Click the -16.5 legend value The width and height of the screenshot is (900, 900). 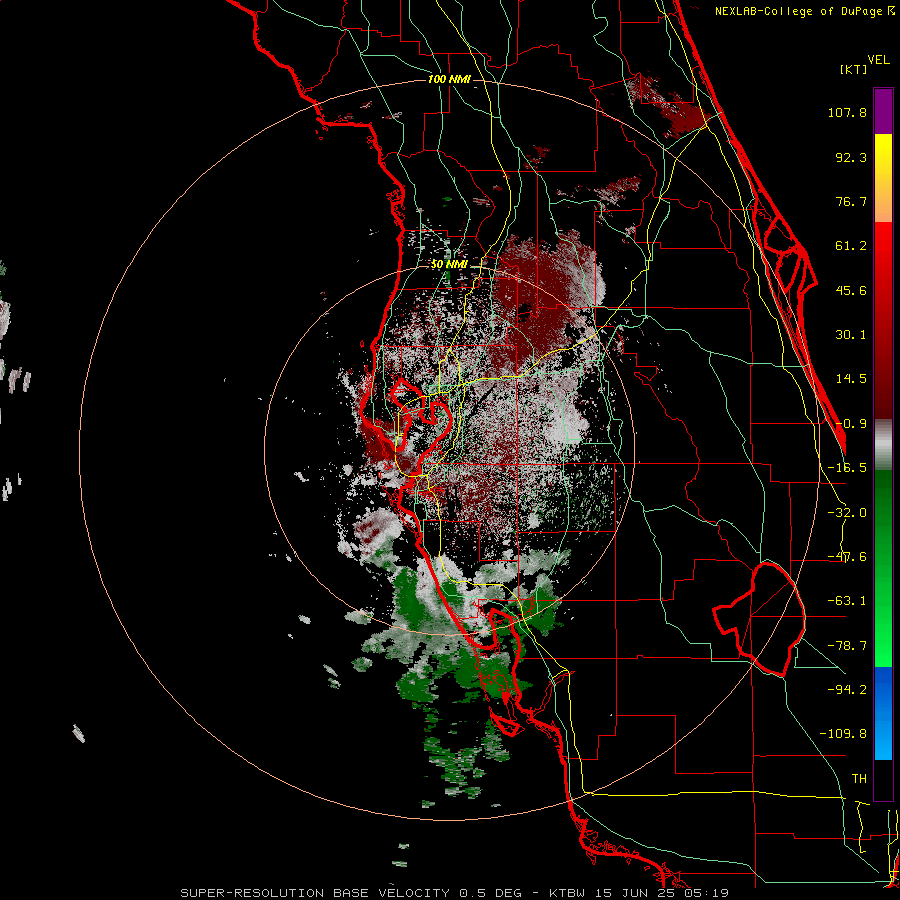point(847,468)
